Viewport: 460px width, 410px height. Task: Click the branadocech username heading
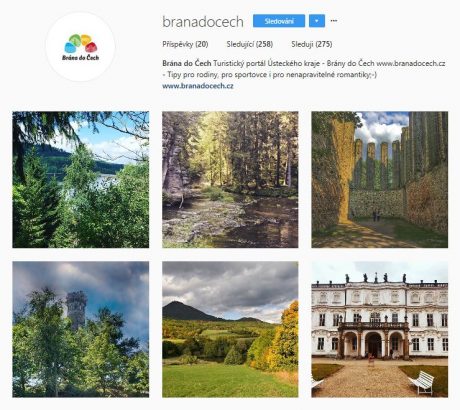203,22
